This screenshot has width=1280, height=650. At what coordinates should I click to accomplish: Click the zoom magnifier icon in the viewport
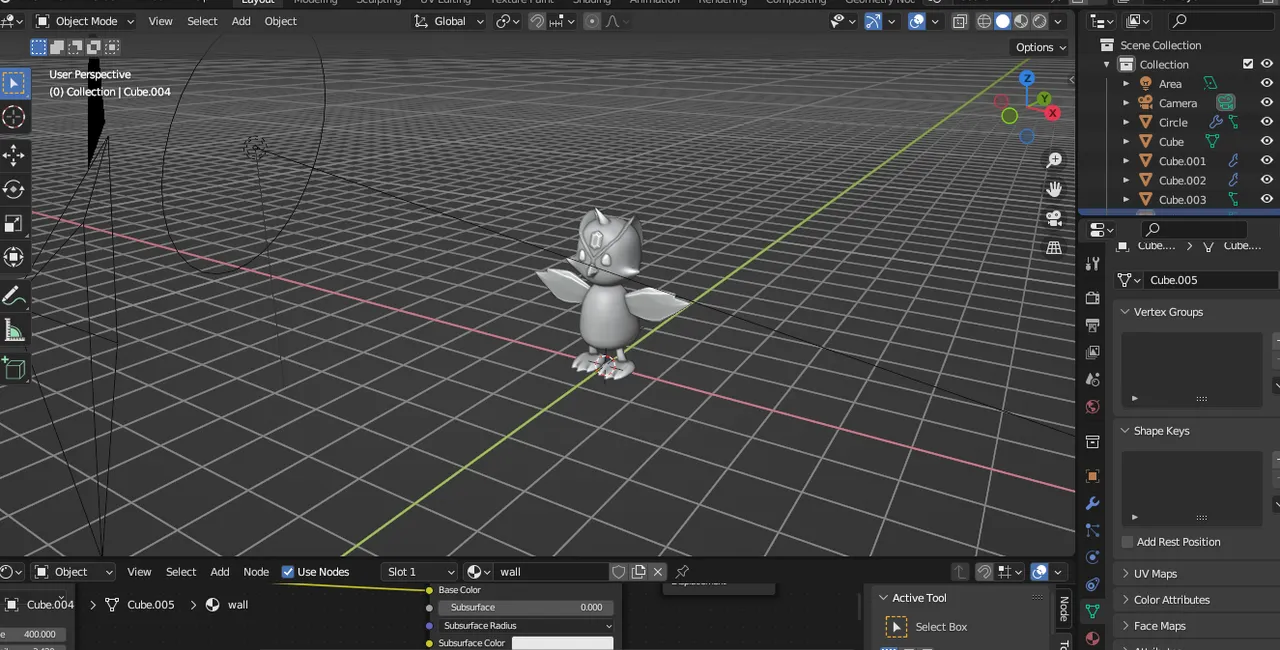(1054, 160)
